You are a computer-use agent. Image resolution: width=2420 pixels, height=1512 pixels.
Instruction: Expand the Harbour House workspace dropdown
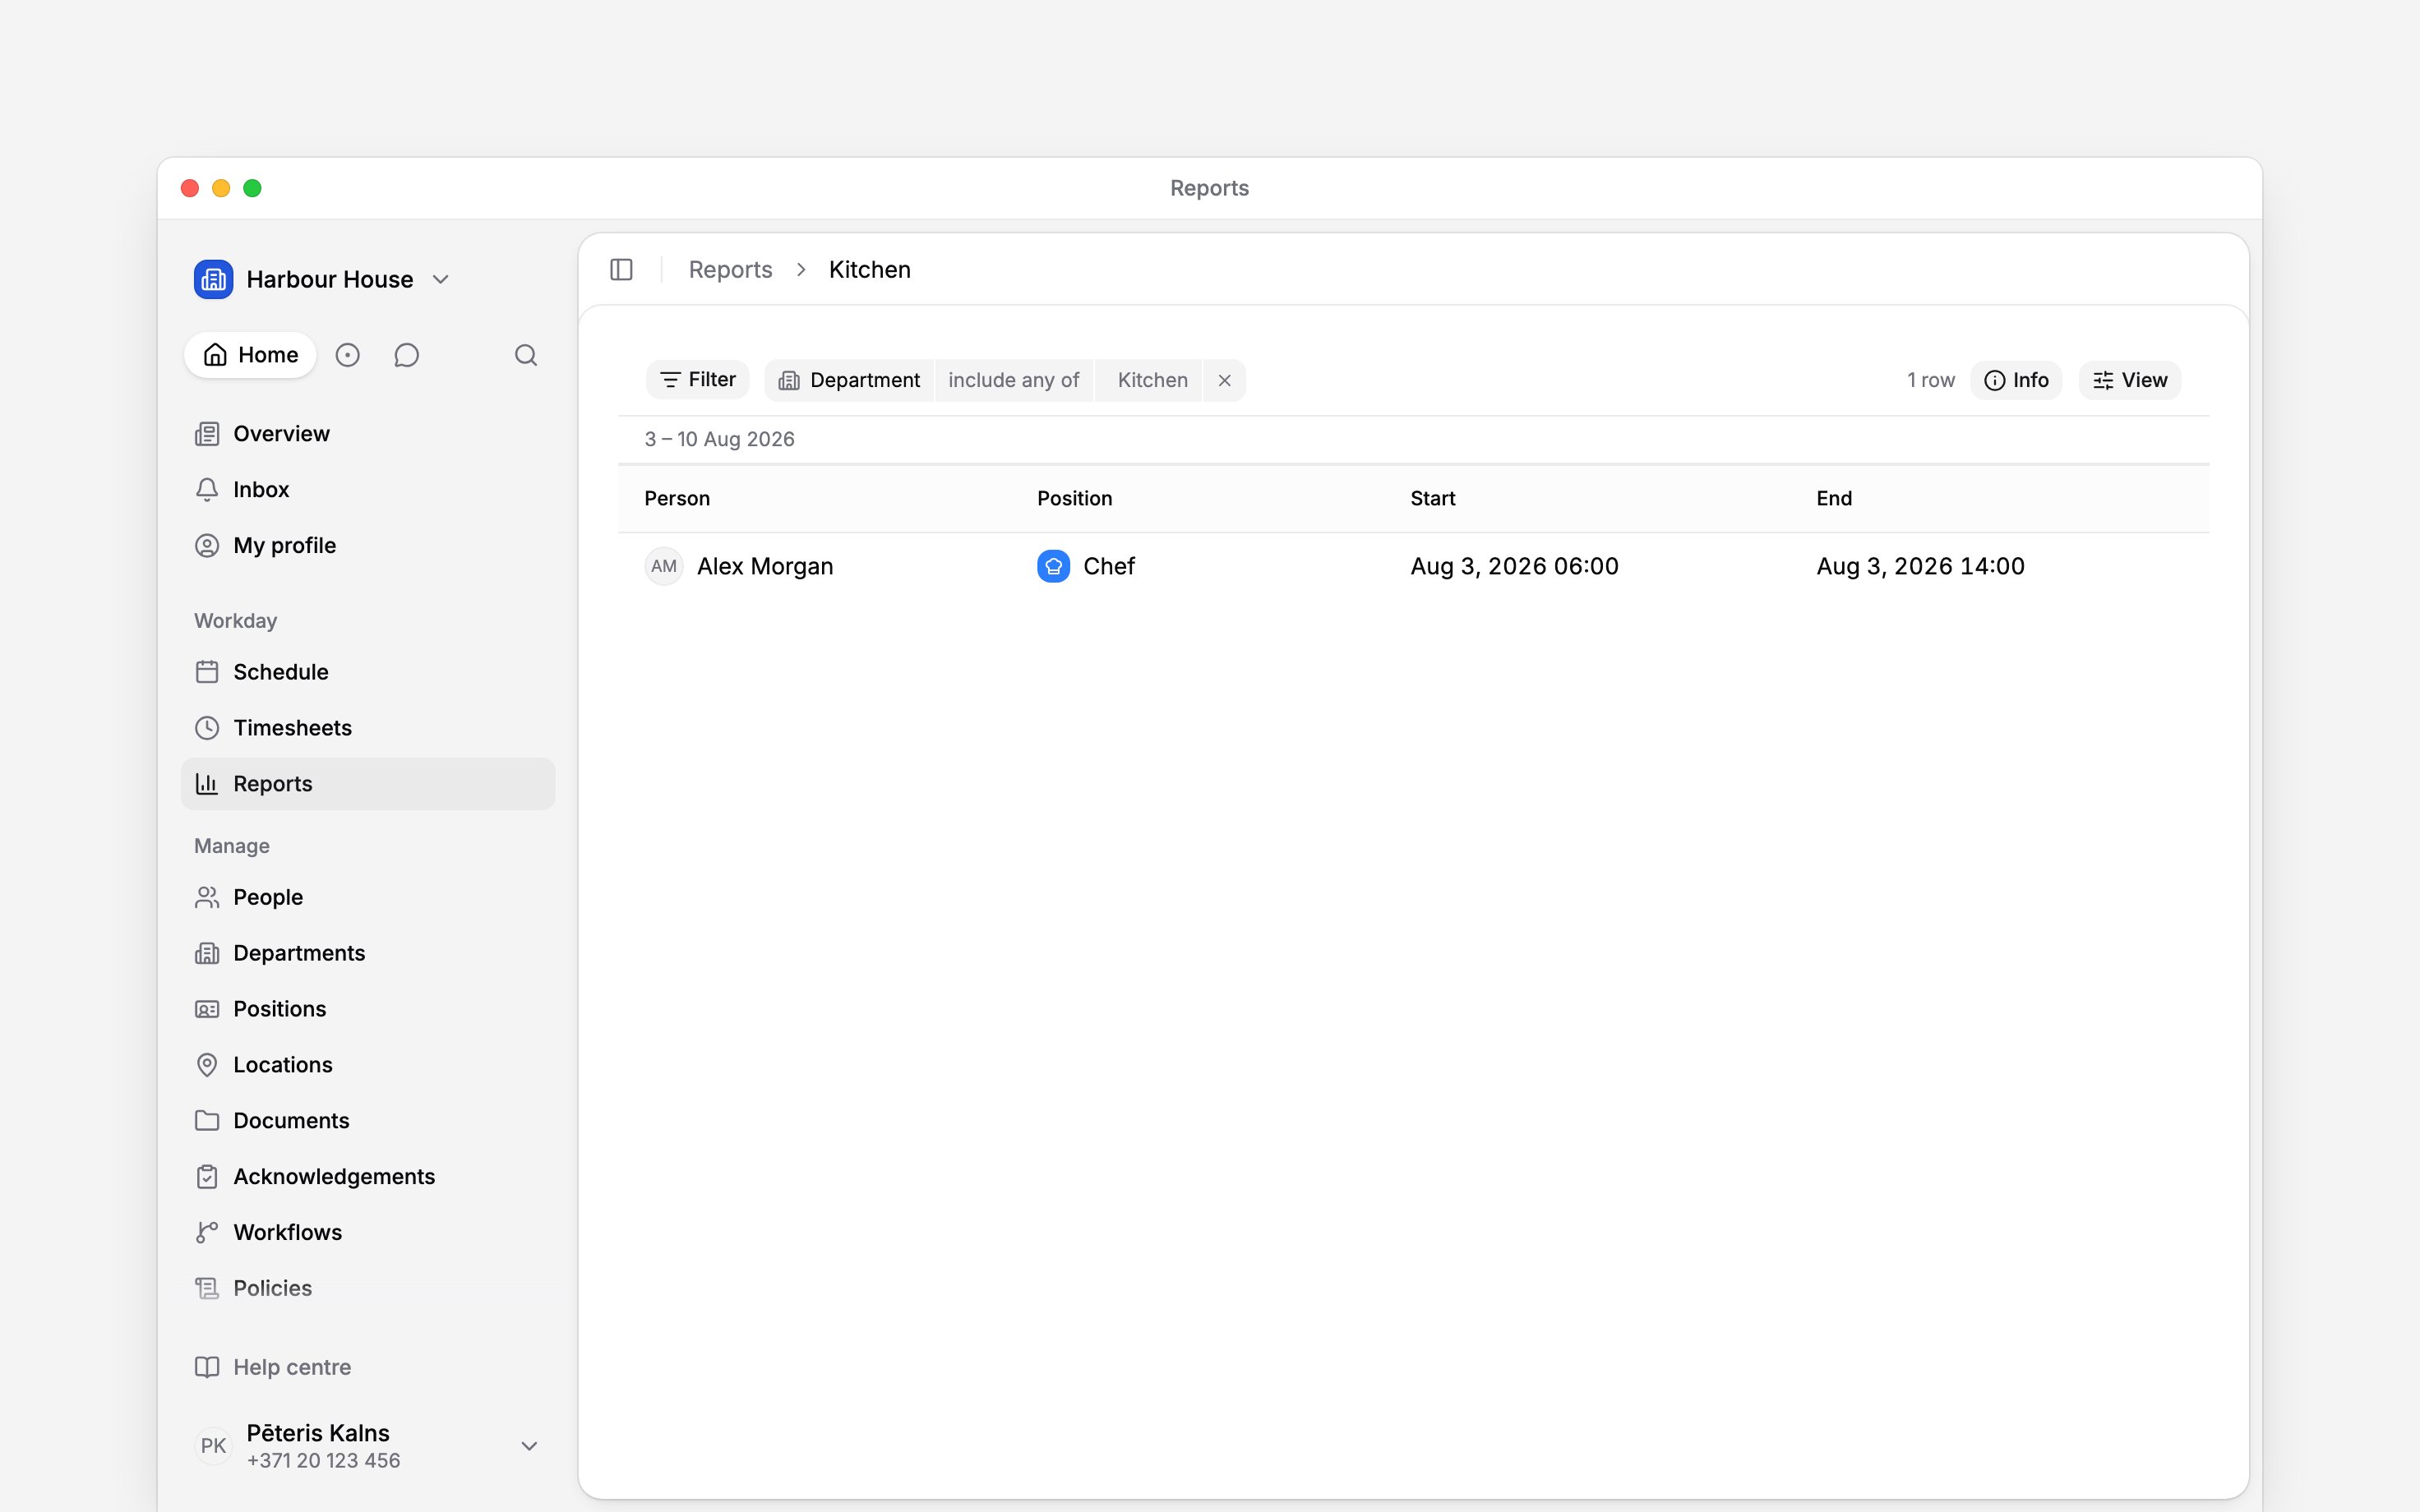[x=441, y=280]
